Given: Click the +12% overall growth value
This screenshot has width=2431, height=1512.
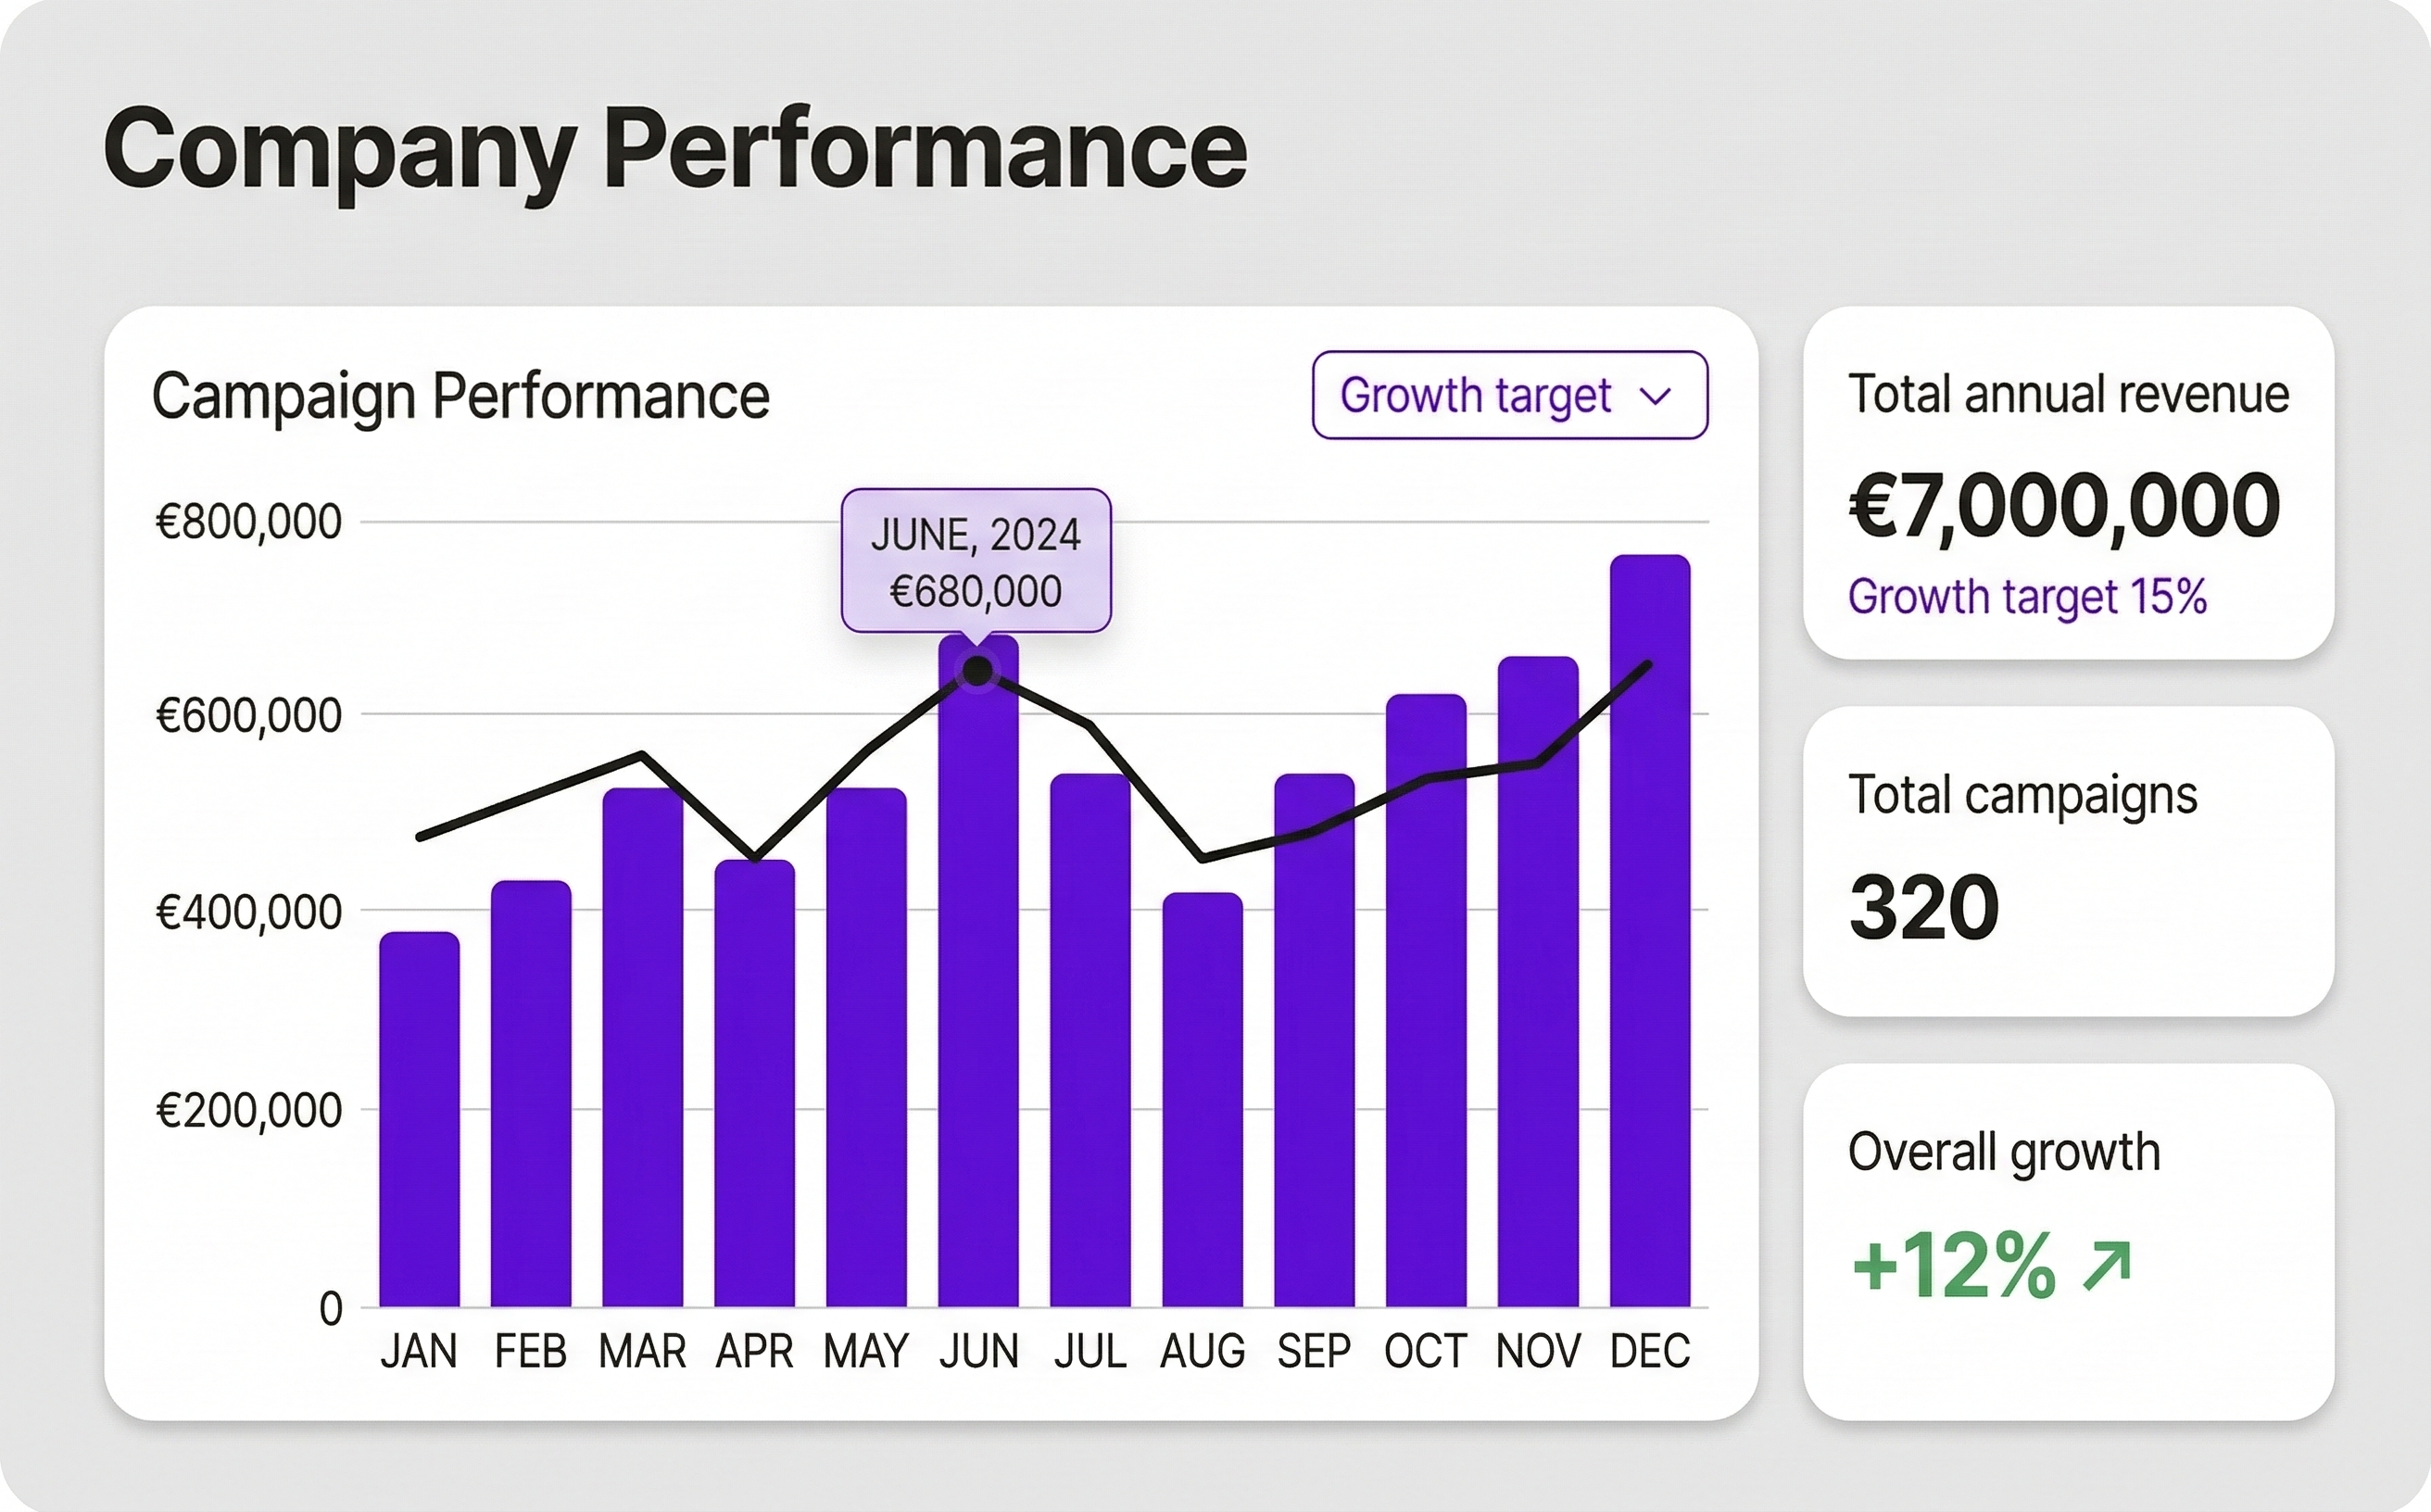Looking at the screenshot, I should click(1954, 1265).
